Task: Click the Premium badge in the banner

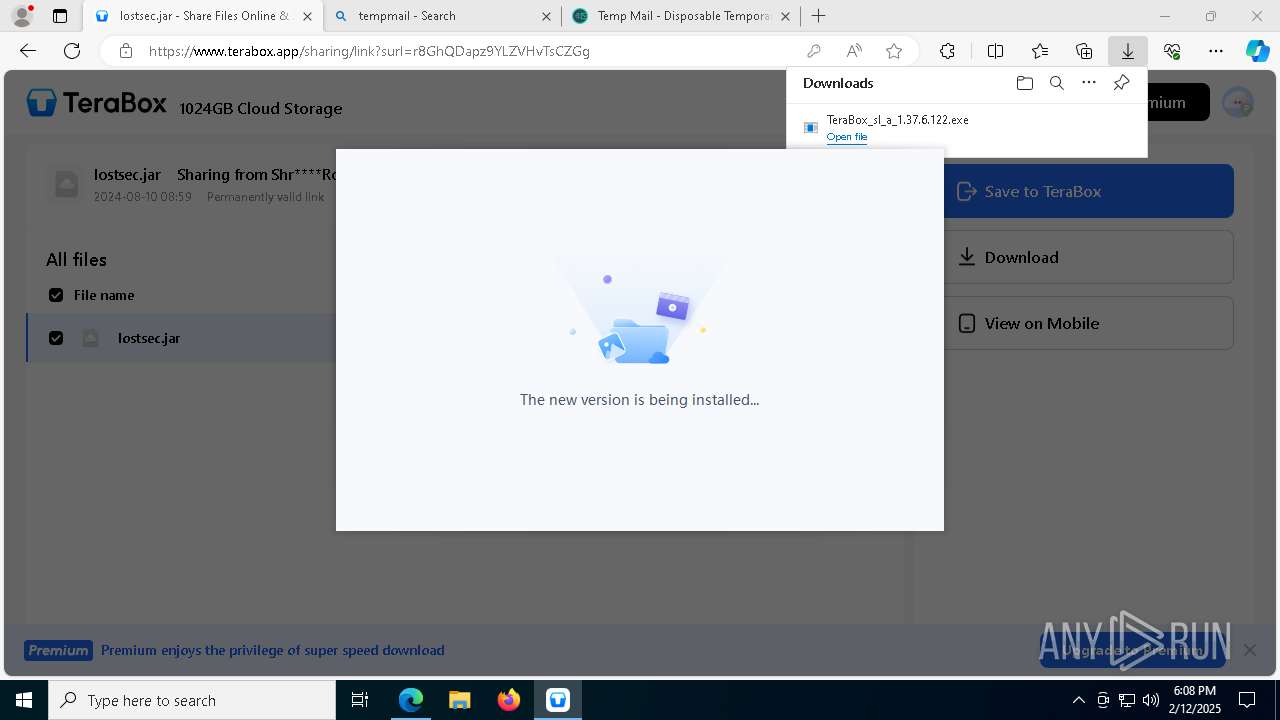Action: (58, 650)
